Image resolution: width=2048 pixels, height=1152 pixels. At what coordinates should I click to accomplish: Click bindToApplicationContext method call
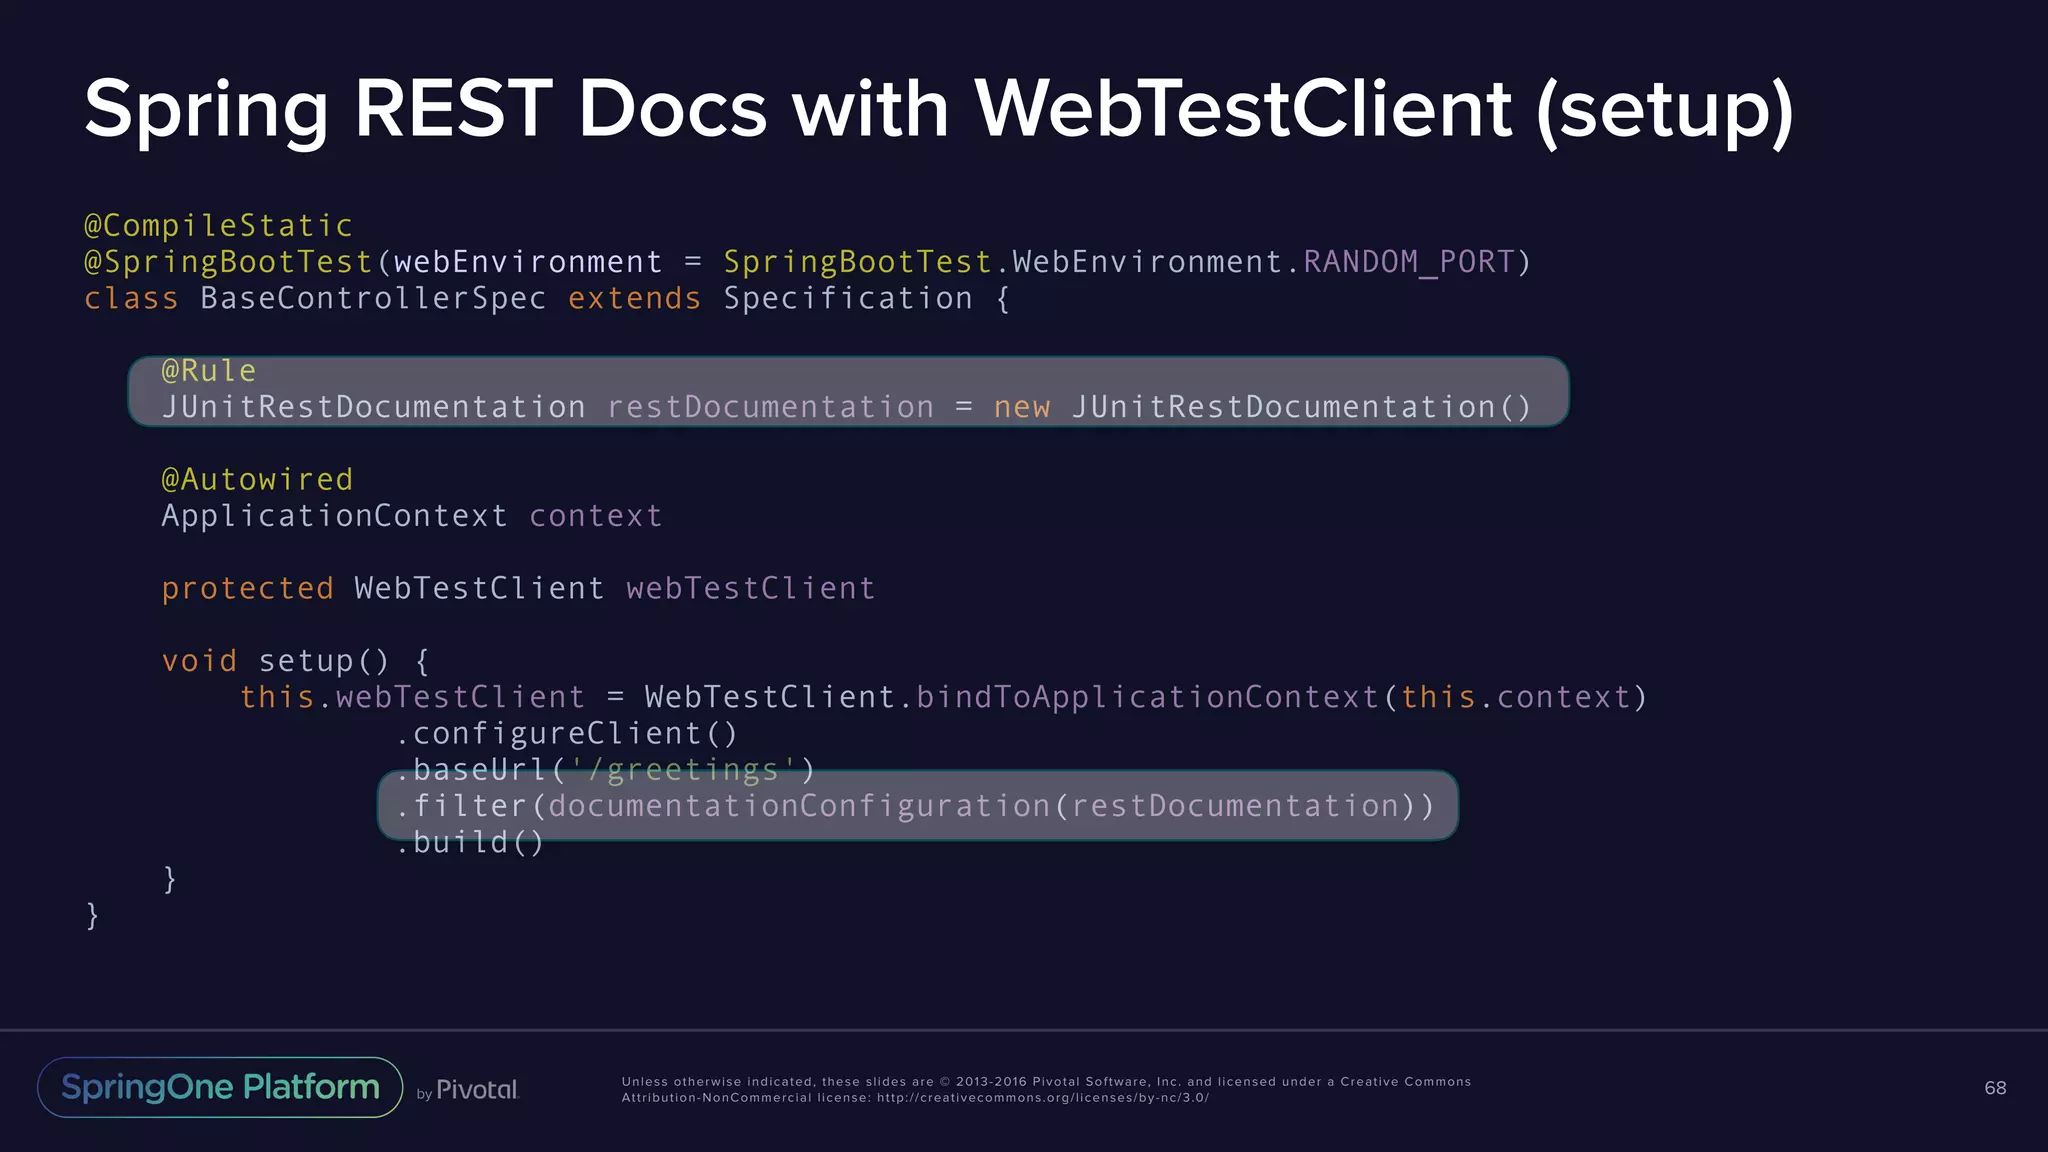[x=1147, y=697]
